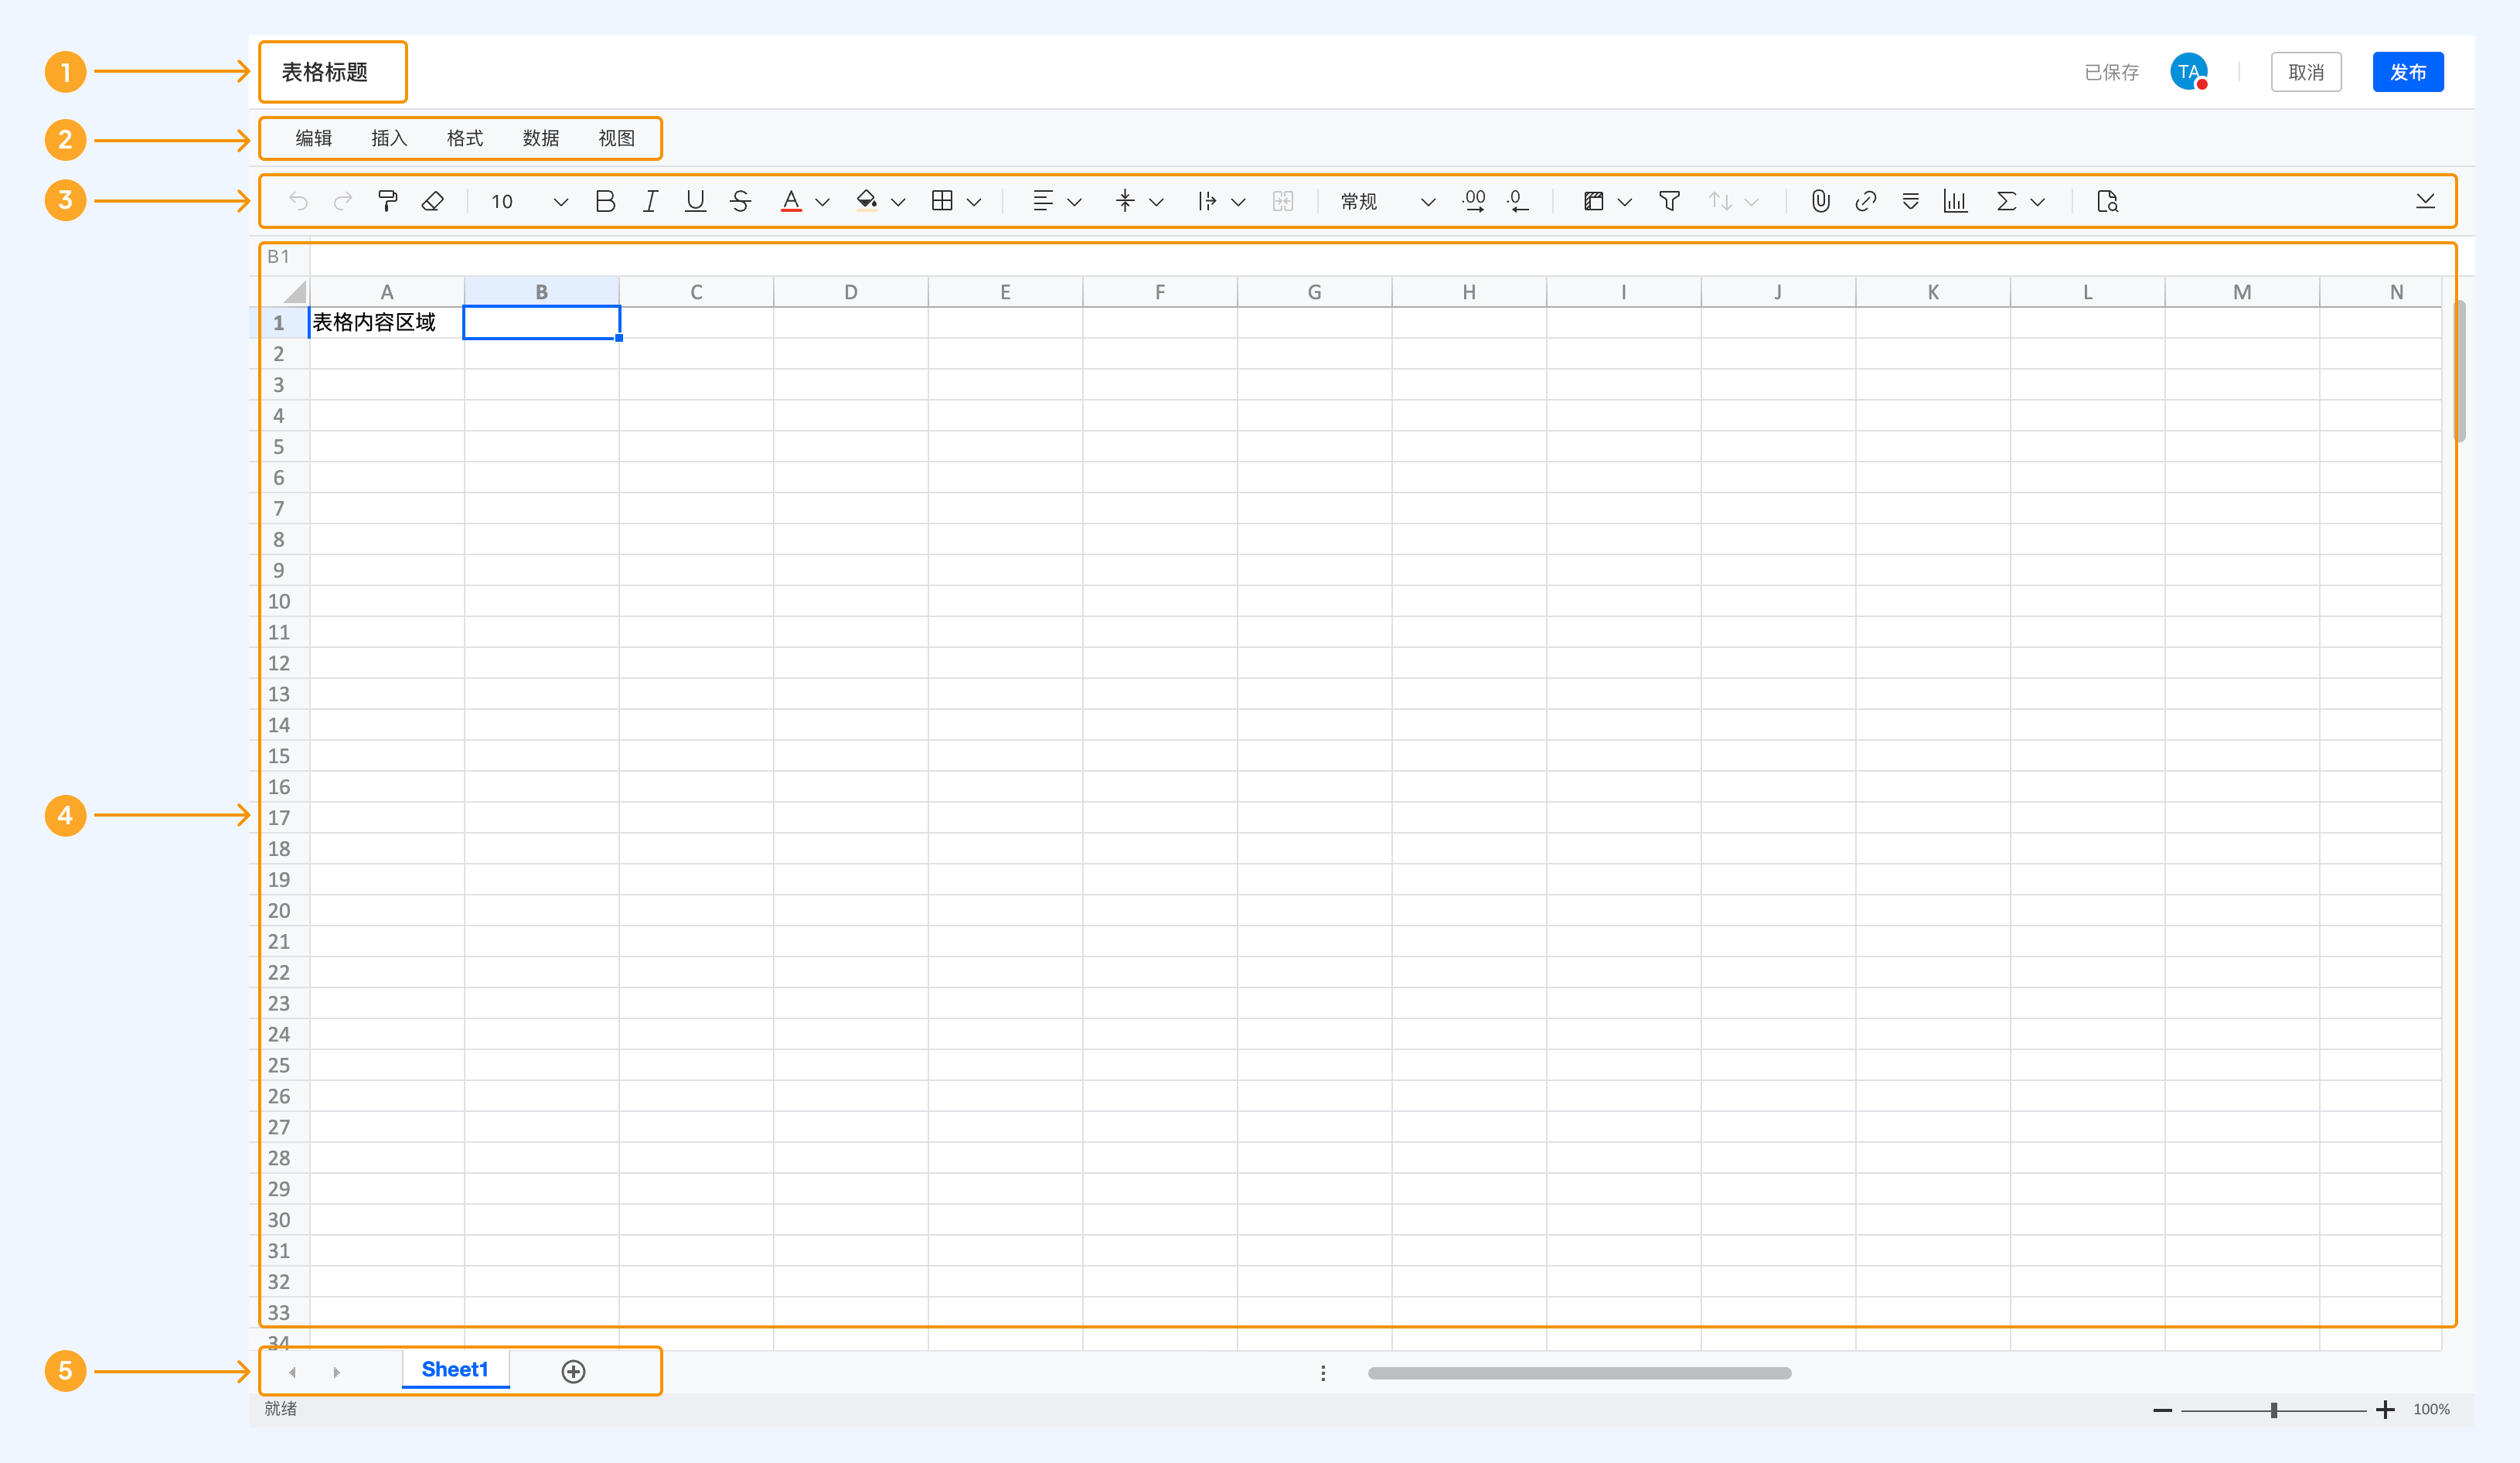Add a new sheet with plus icon

[573, 1371]
